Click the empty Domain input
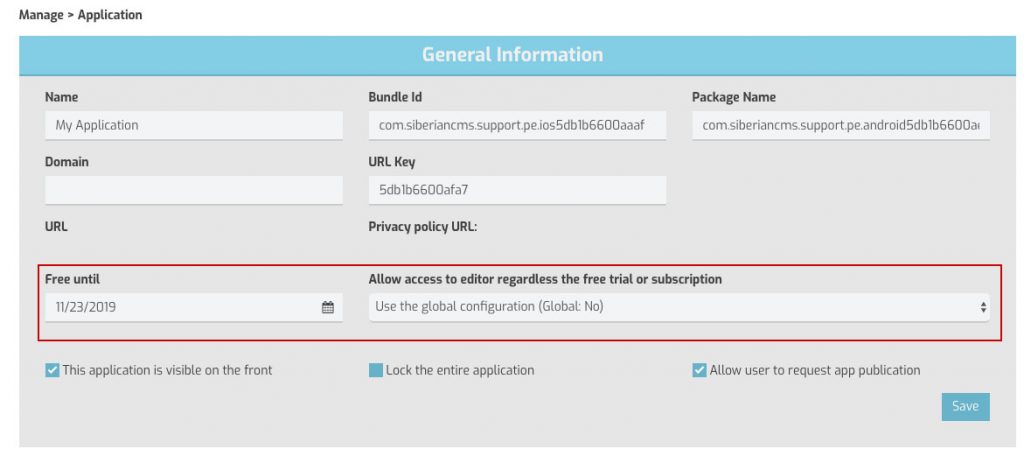1024x456 pixels. 193,189
